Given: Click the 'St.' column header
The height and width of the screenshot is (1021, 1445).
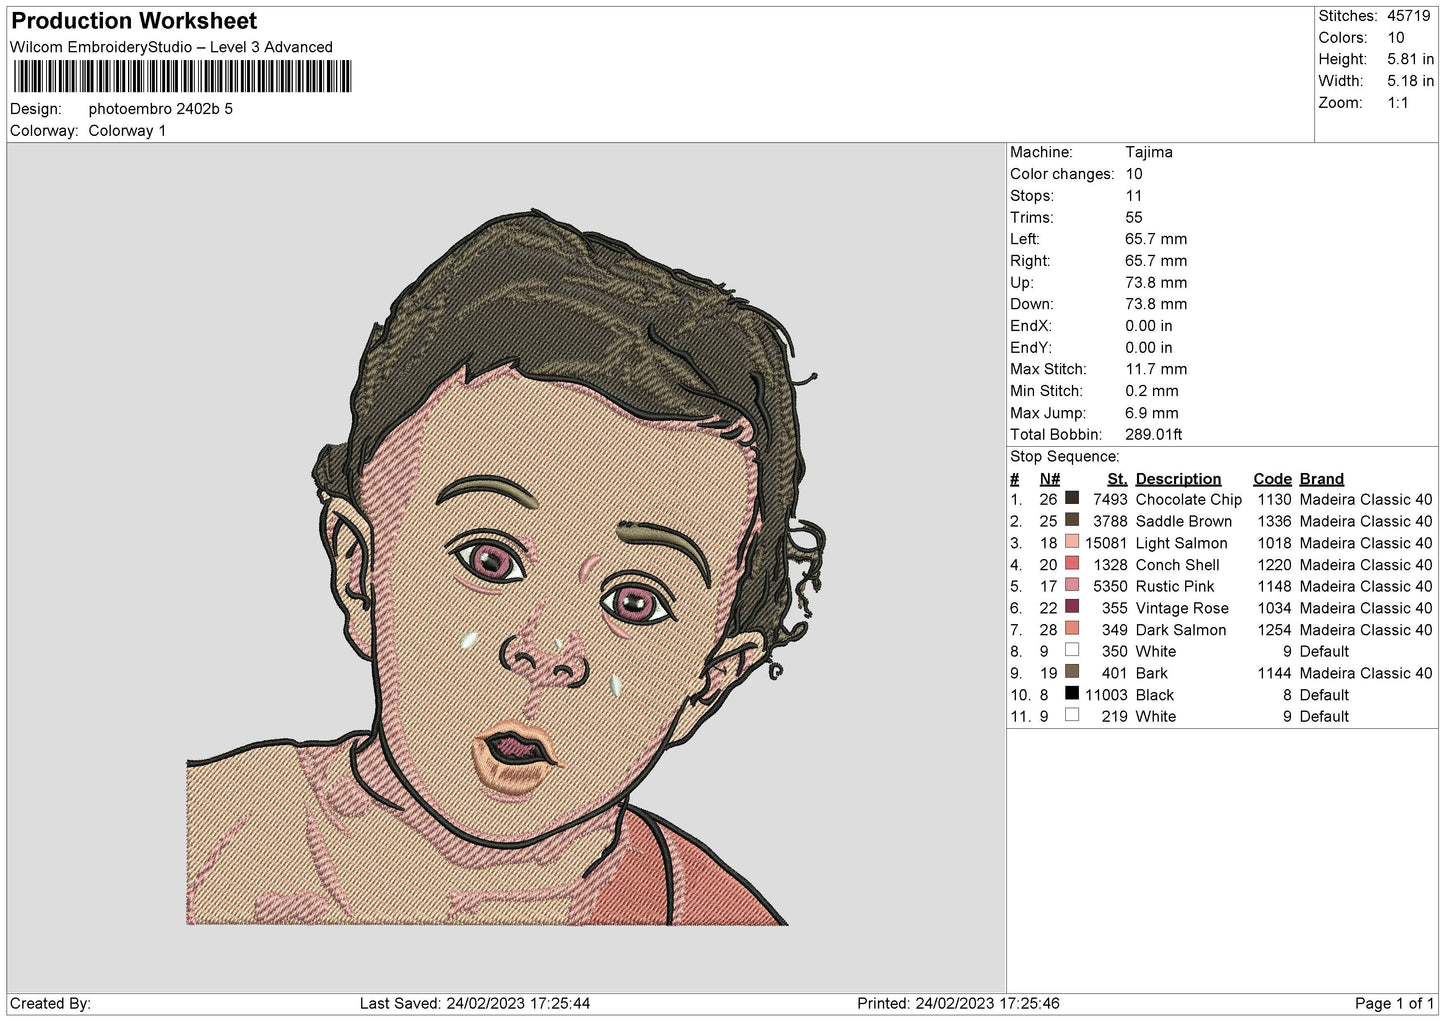Looking at the screenshot, I should pos(1117,479).
